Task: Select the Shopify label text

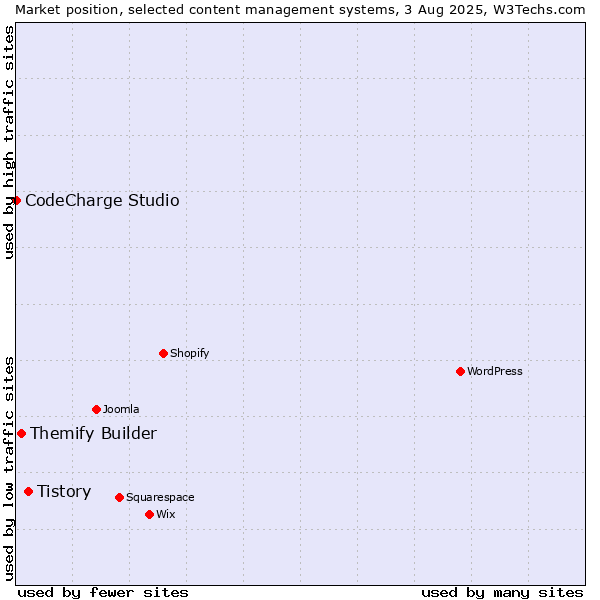Action: click(x=189, y=353)
